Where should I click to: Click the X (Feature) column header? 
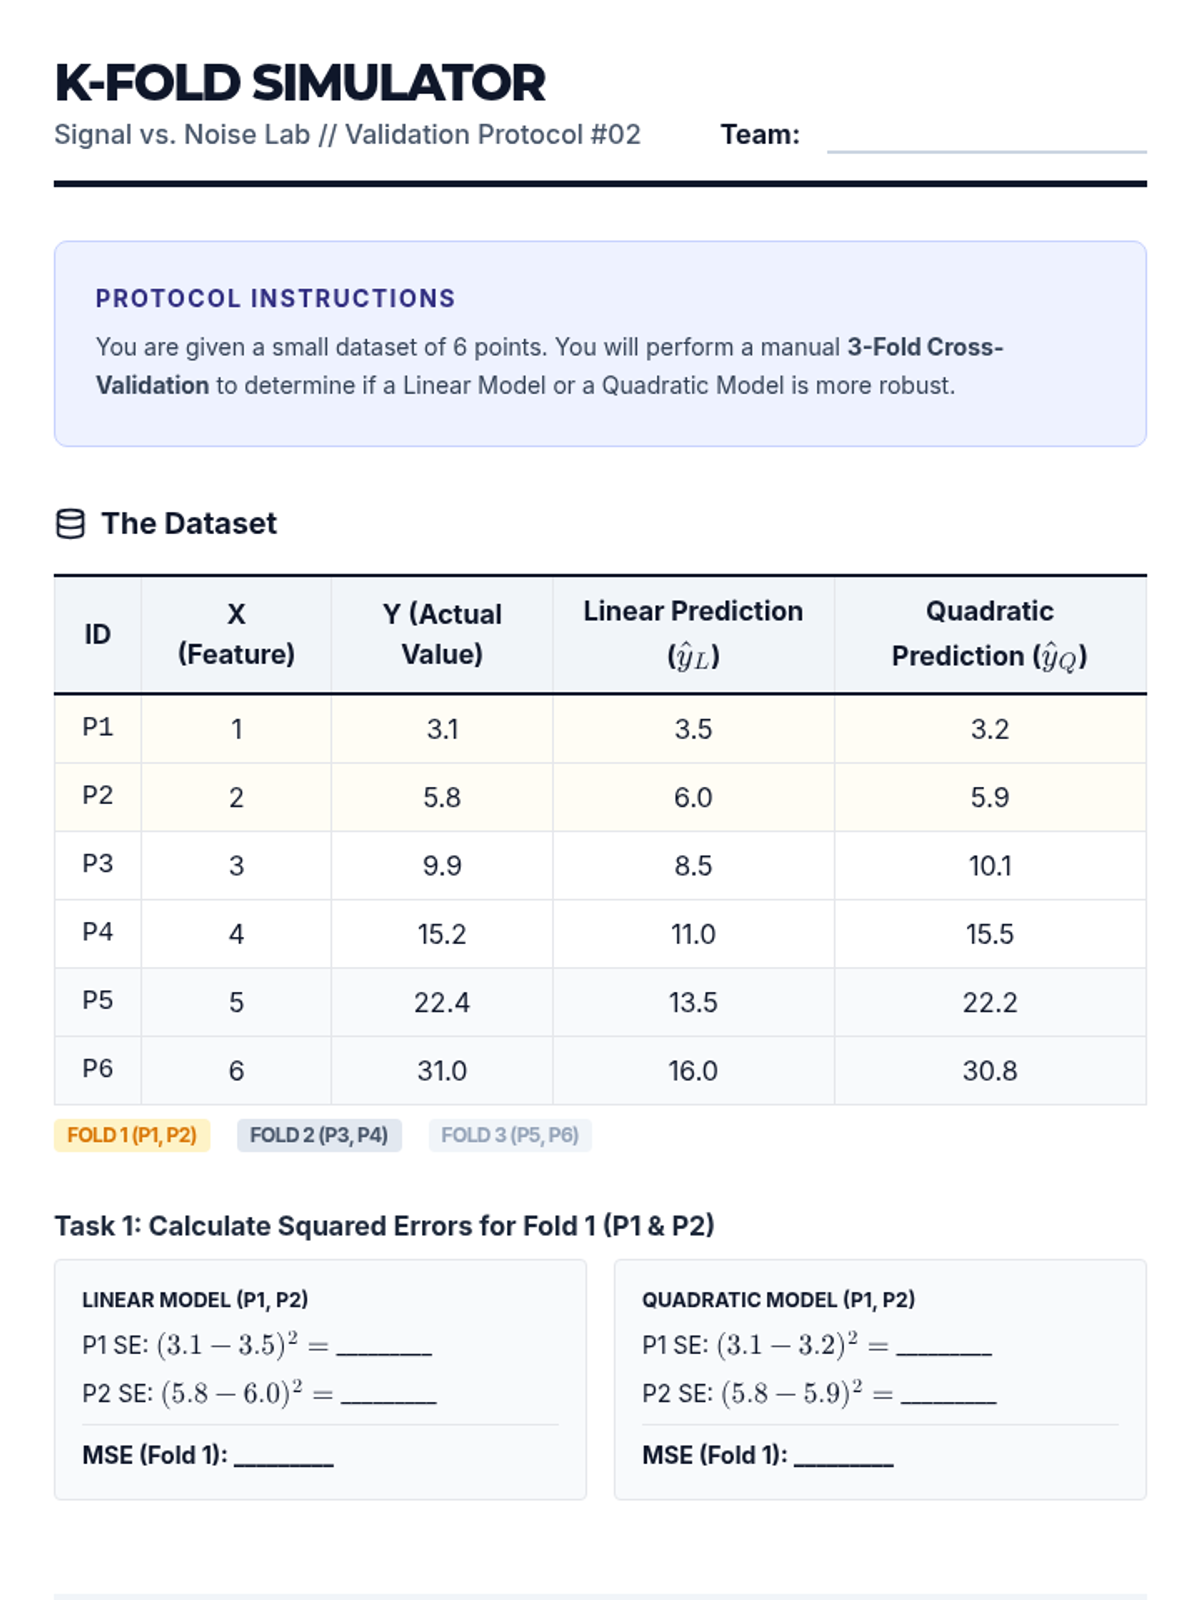[236, 633]
